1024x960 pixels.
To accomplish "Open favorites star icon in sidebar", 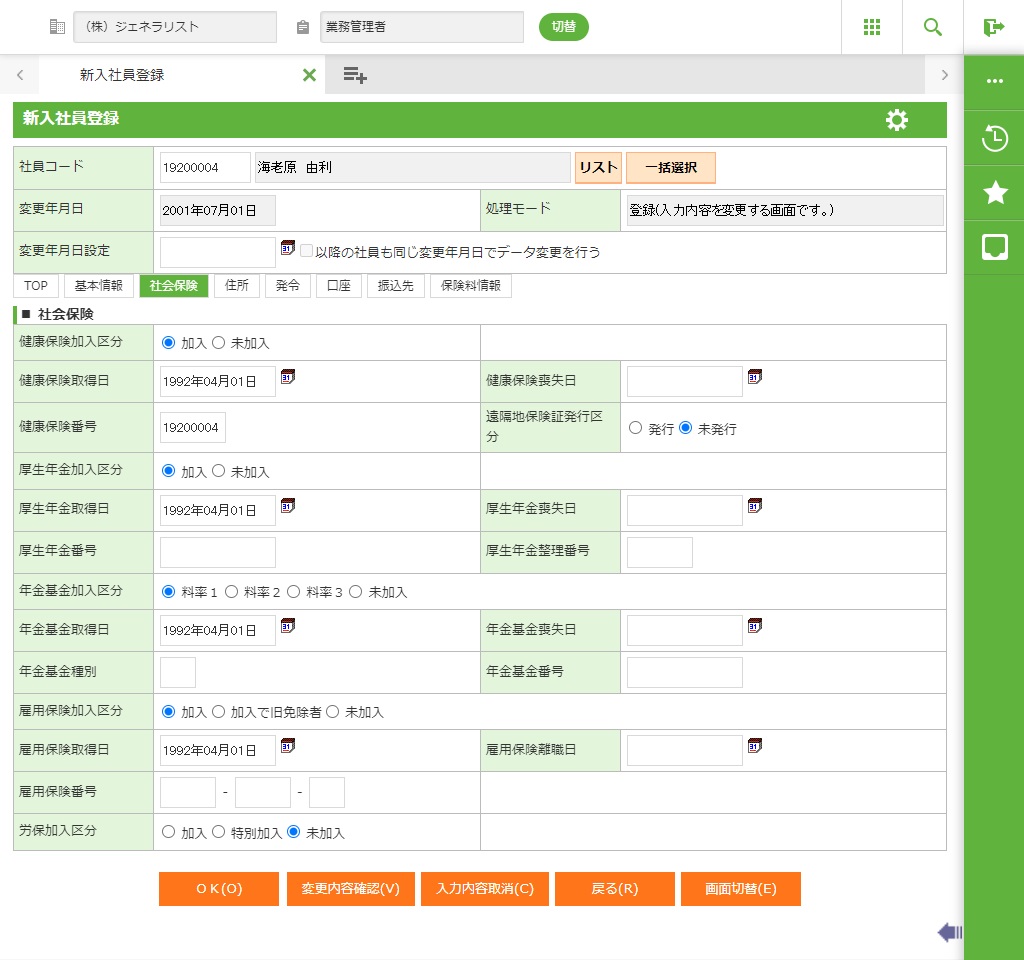I will coord(994,193).
